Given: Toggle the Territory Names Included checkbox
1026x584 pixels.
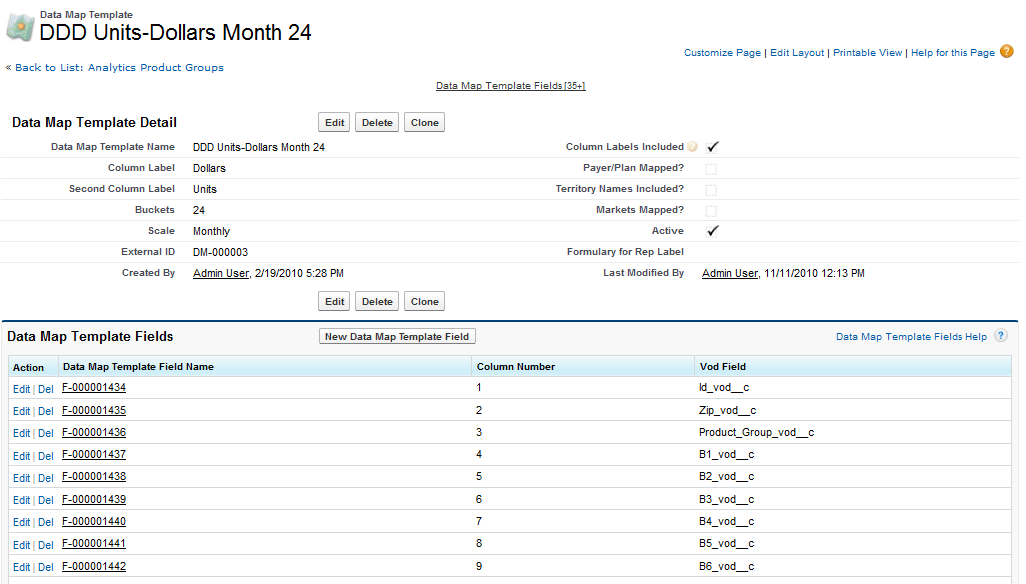Looking at the screenshot, I should pyautogui.click(x=711, y=189).
